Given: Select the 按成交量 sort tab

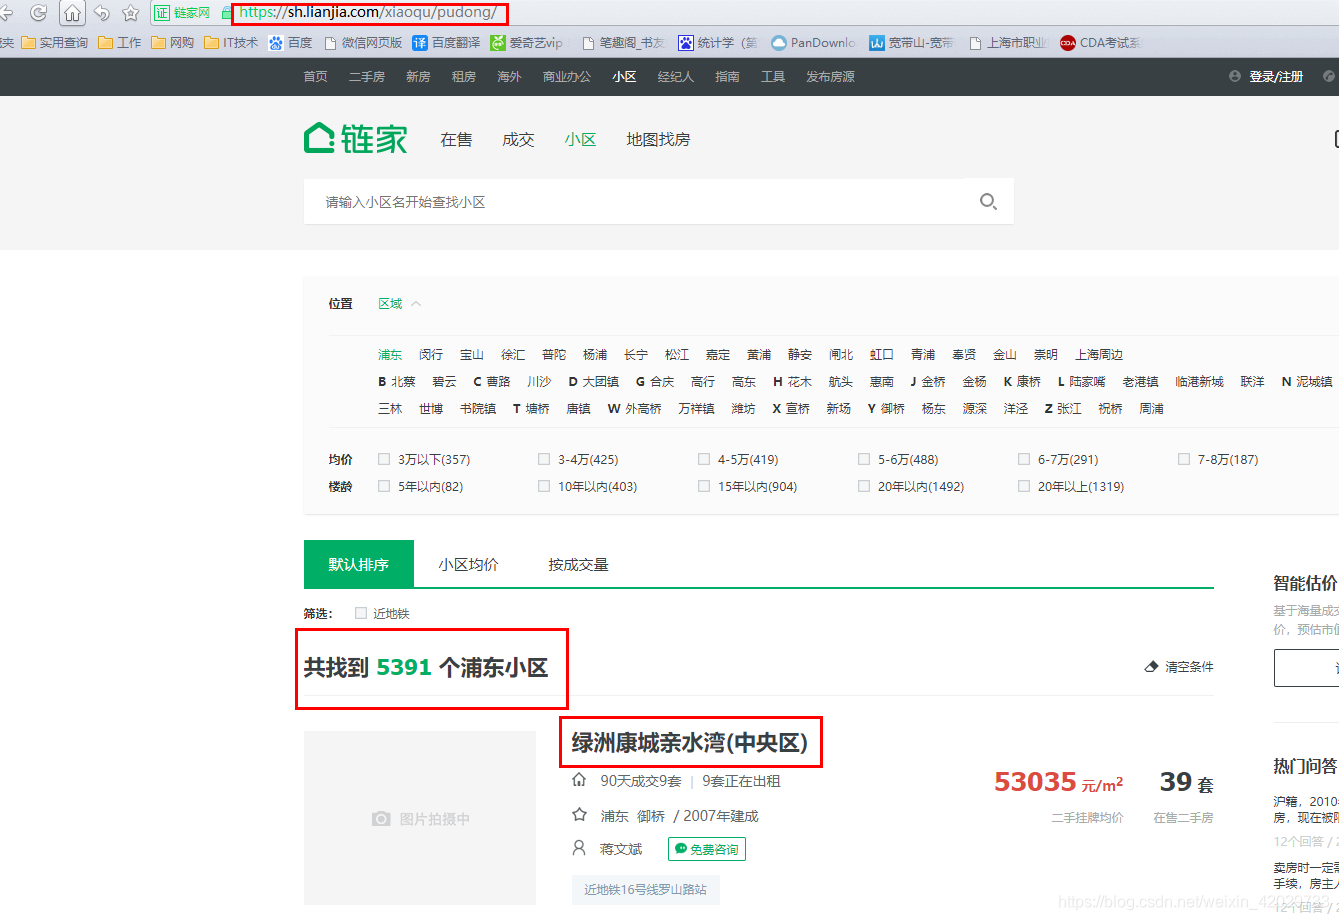Looking at the screenshot, I should coord(578,565).
